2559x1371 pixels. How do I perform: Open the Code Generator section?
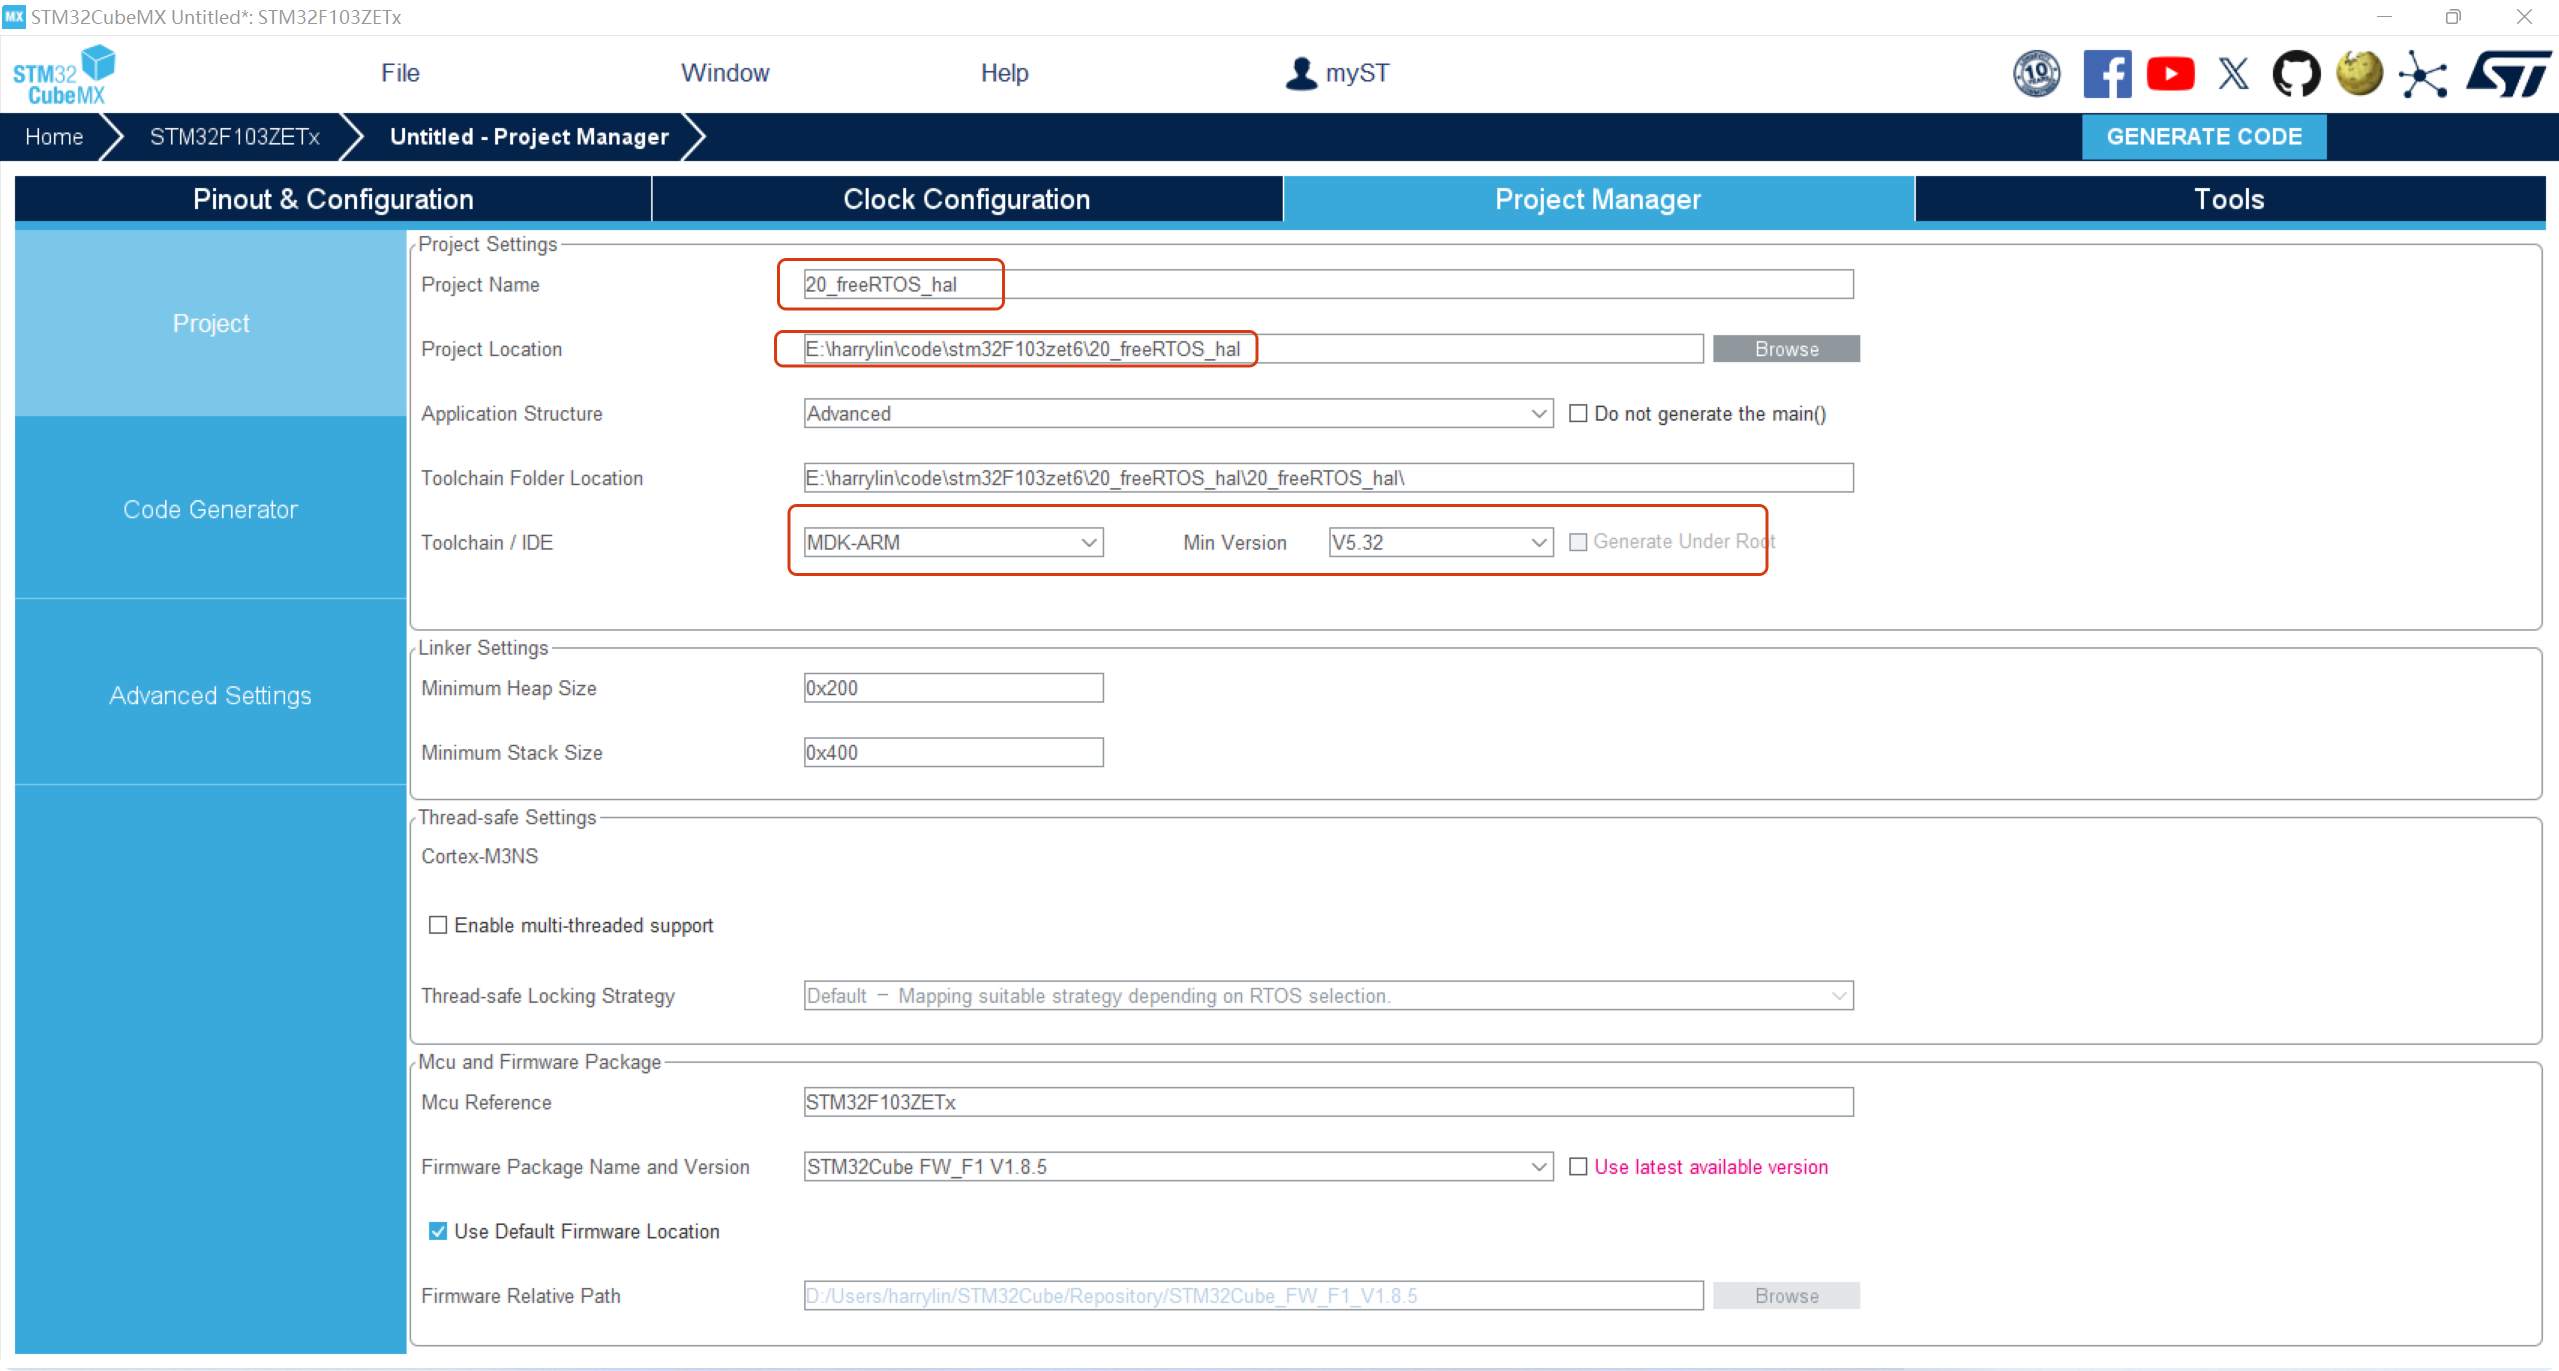coord(210,509)
